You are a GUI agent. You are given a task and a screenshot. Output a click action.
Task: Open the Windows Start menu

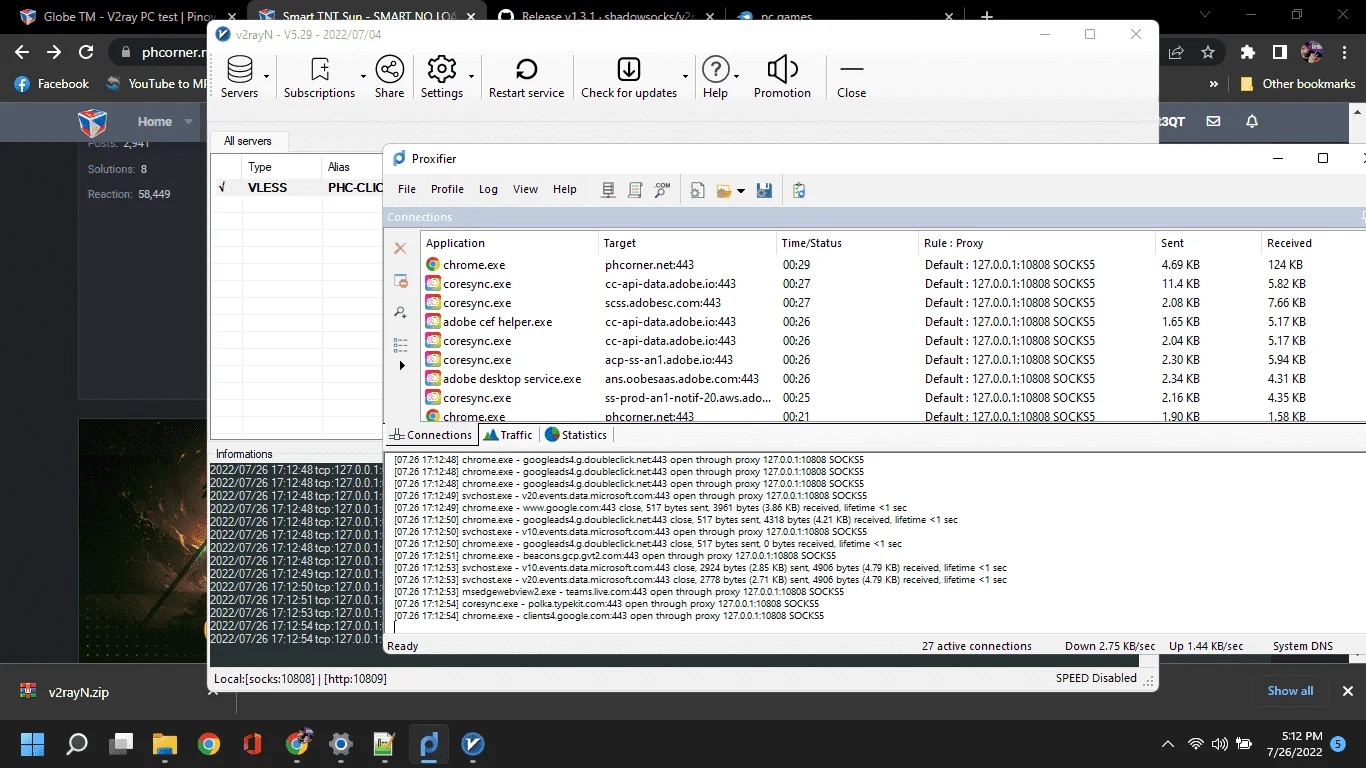tap(33, 744)
